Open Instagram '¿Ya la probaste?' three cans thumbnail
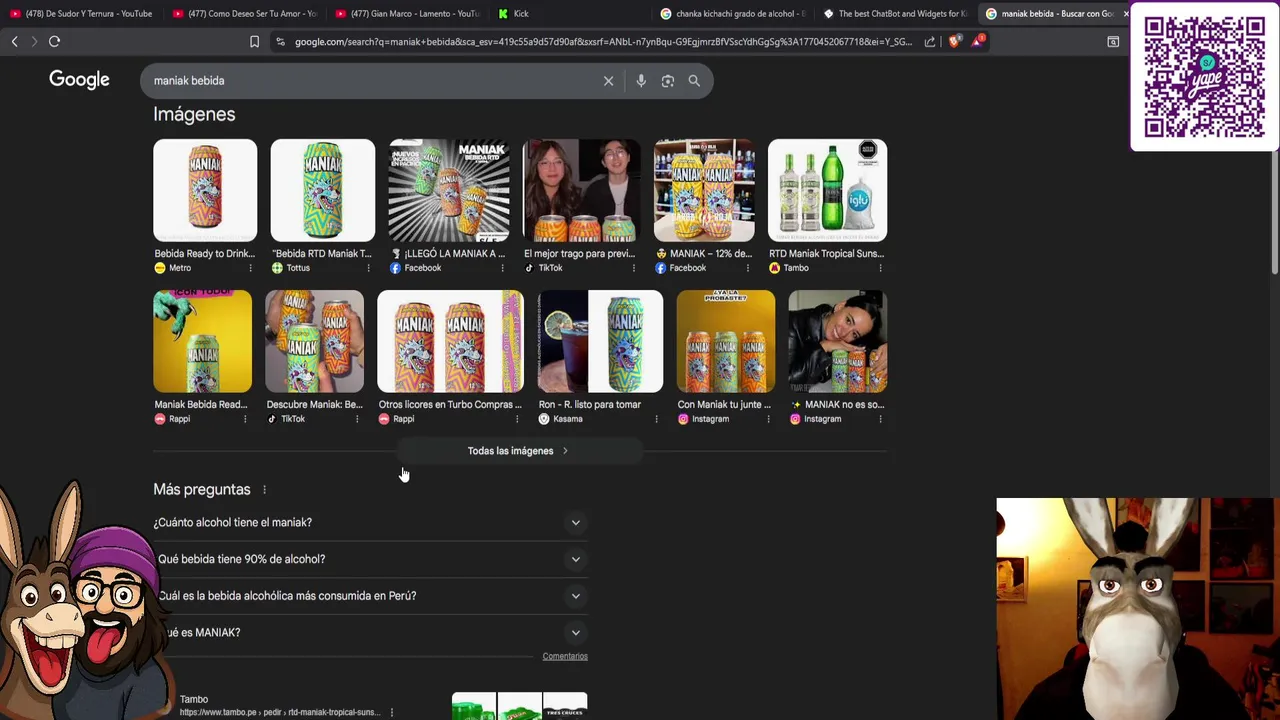1280x720 pixels. click(726, 342)
